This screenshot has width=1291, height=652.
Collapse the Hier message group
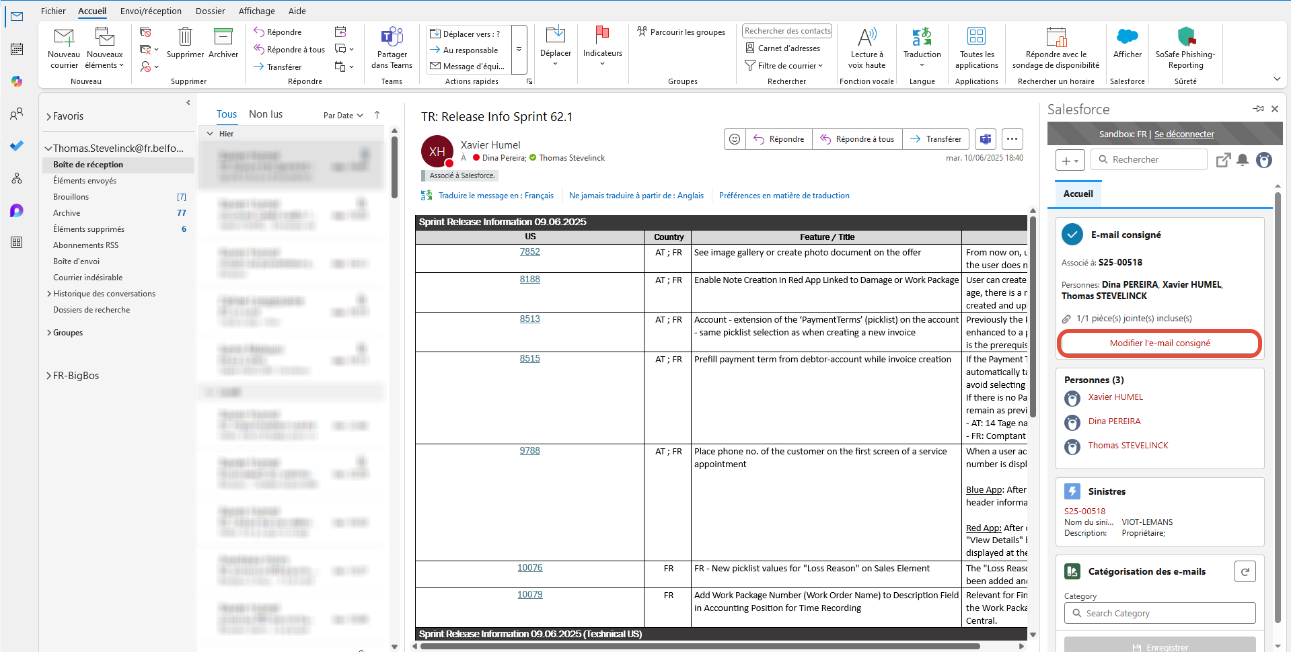[211, 133]
